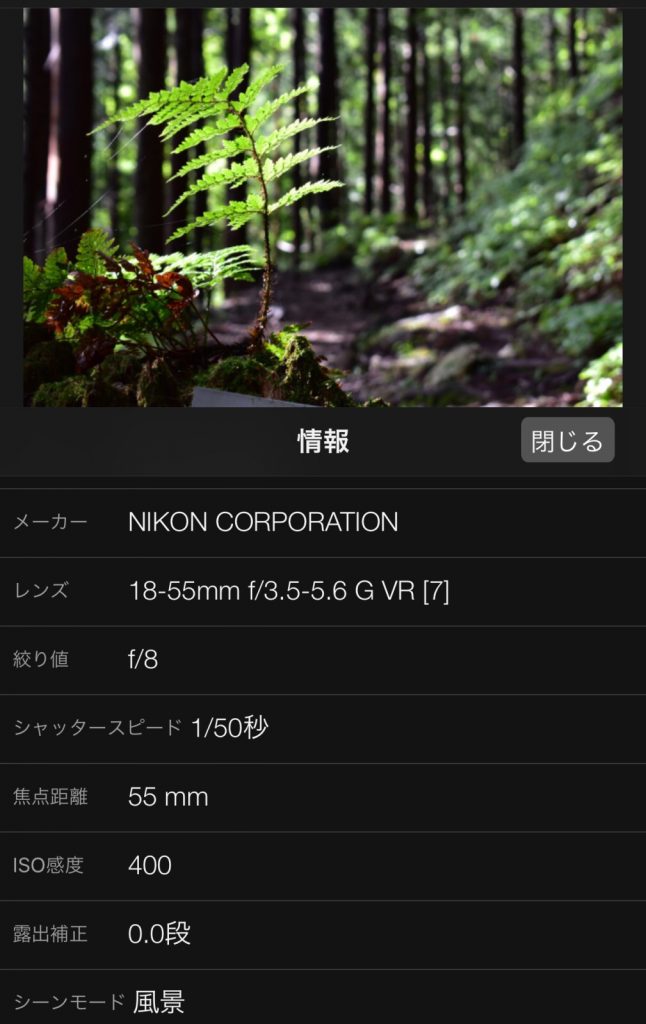The image size is (646, 1024).
Task: Tap the ISO value 400
Action: [x=150, y=865]
